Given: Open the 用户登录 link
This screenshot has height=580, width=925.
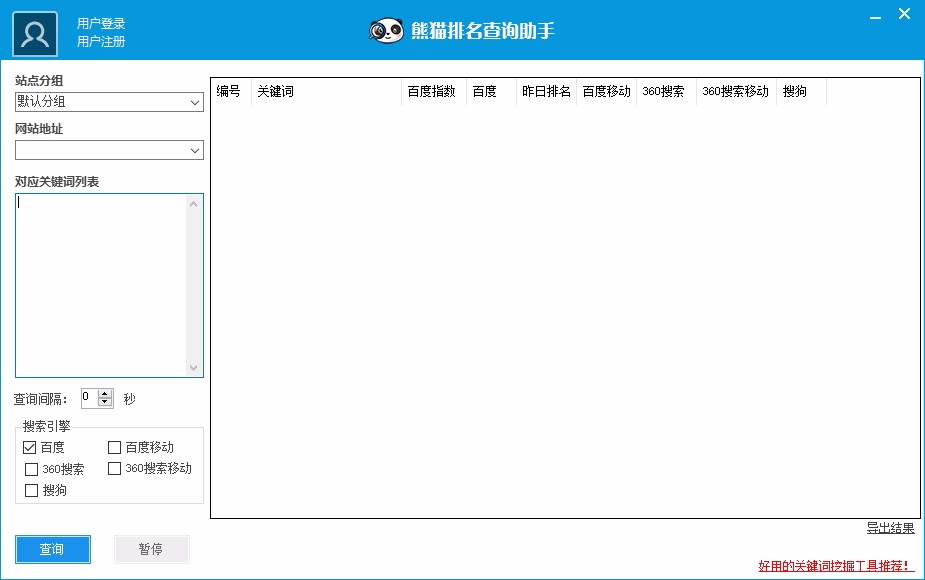Looking at the screenshot, I should [x=101, y=24].
